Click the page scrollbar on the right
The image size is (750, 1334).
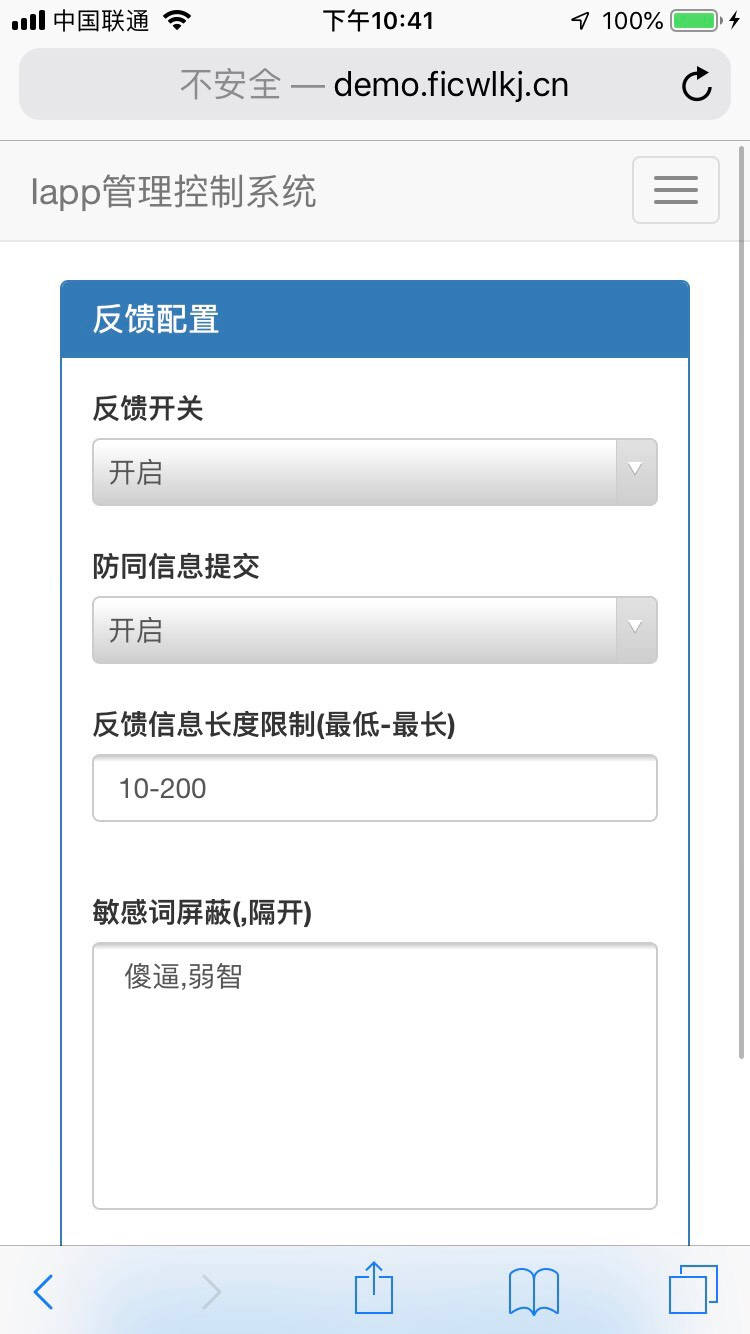point(741,600)
